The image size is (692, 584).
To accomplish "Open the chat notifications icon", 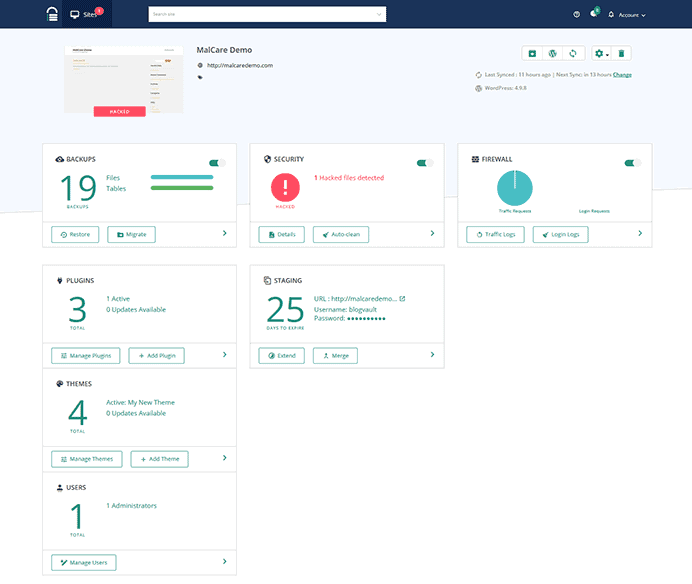I will coord(594,14).
